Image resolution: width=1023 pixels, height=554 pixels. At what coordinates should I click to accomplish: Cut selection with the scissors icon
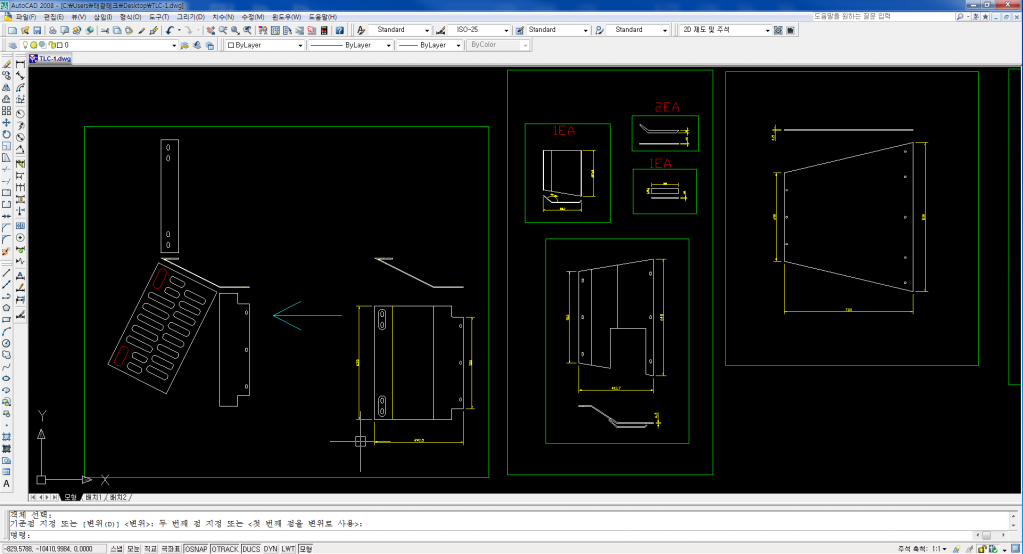tap(105, 30)
